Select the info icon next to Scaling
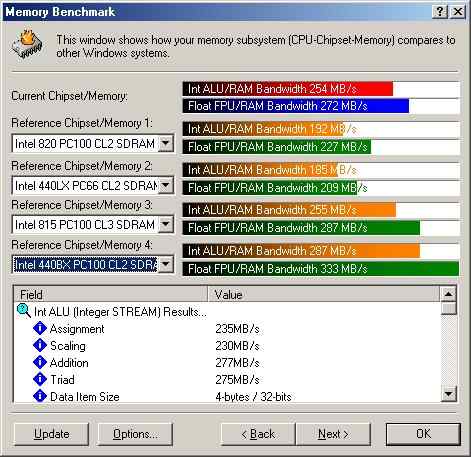The width and height of the screenshot is (471, 457). click(40, 345)
